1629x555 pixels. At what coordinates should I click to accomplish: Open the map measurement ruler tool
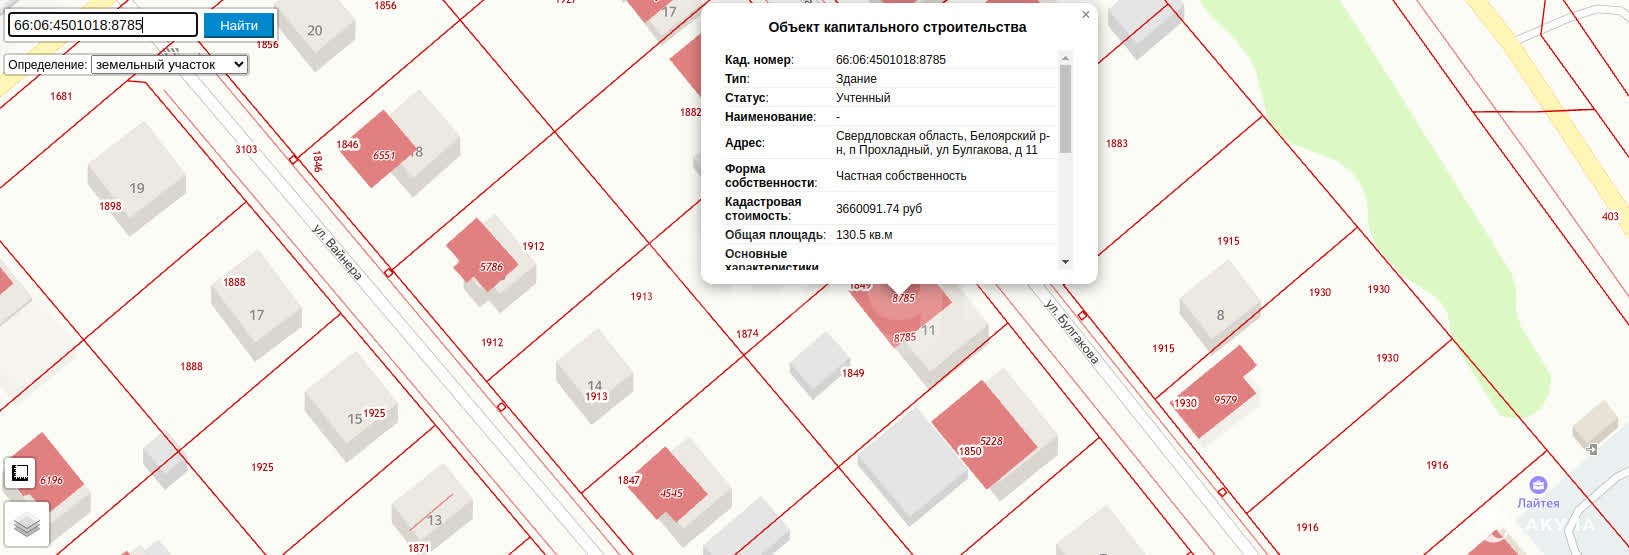click(20, 472)
